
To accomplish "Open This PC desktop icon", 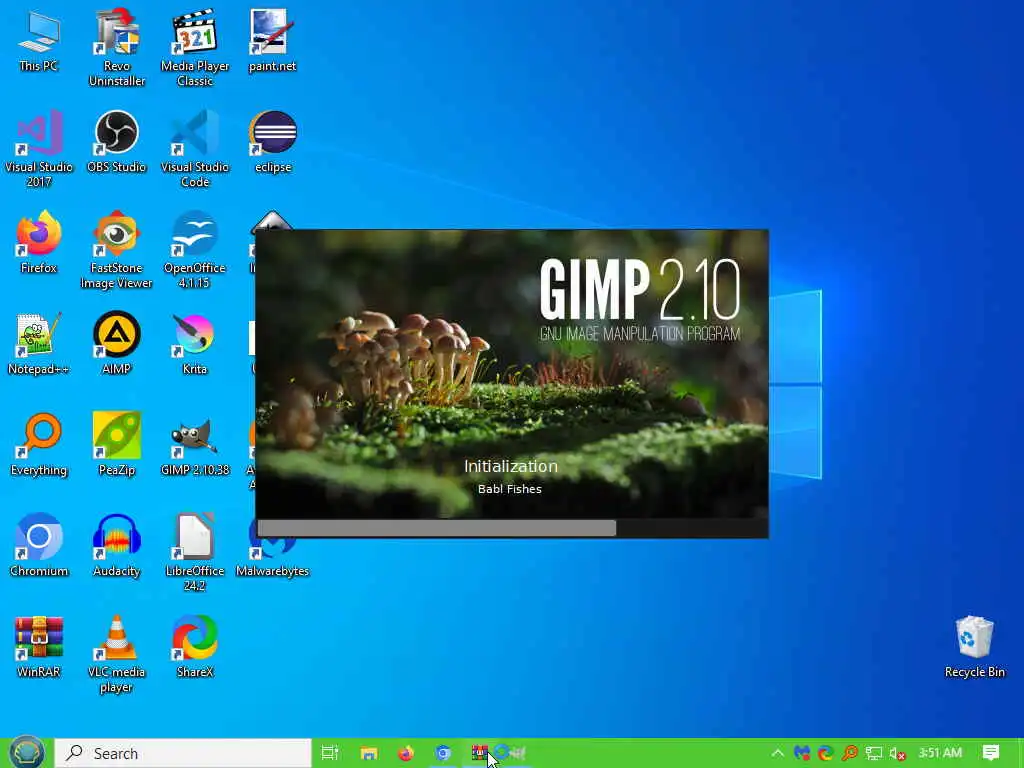I will (39, 40).
